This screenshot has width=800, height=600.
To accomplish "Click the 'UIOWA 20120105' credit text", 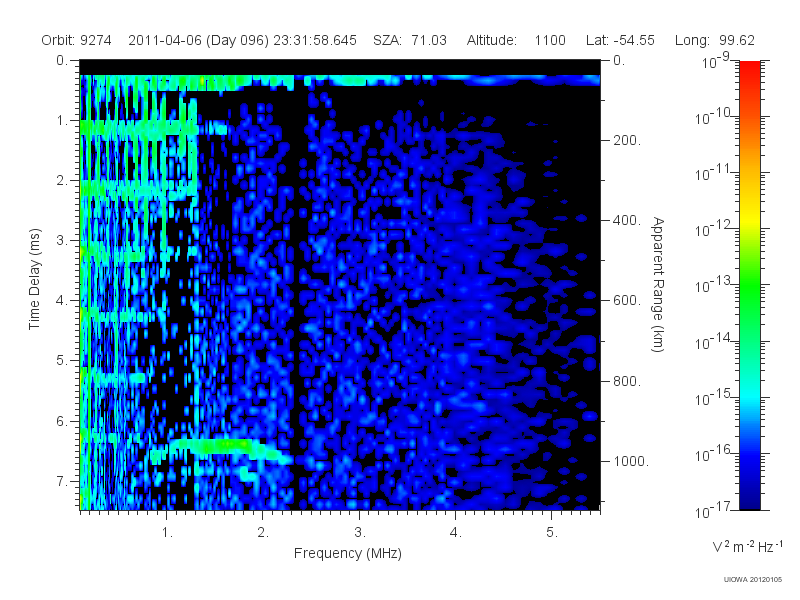I will click(x=753, y=580).
